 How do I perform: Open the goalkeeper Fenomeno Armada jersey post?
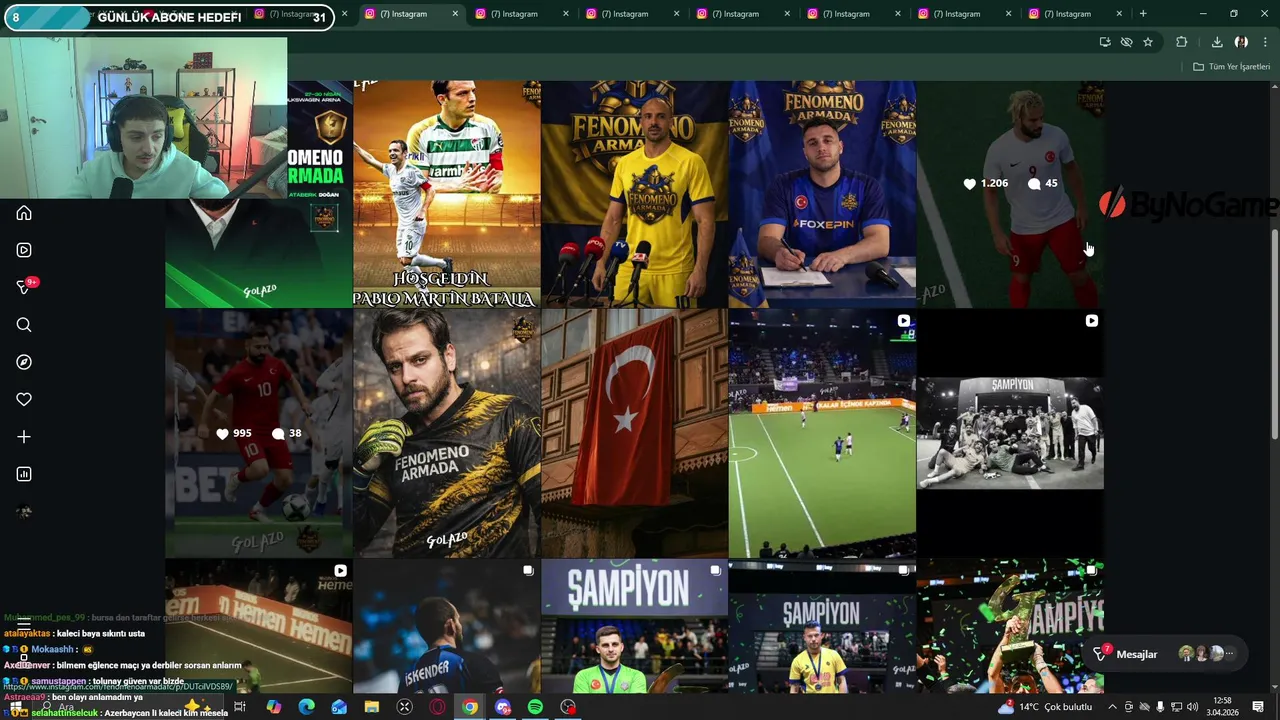click(446, 433)
